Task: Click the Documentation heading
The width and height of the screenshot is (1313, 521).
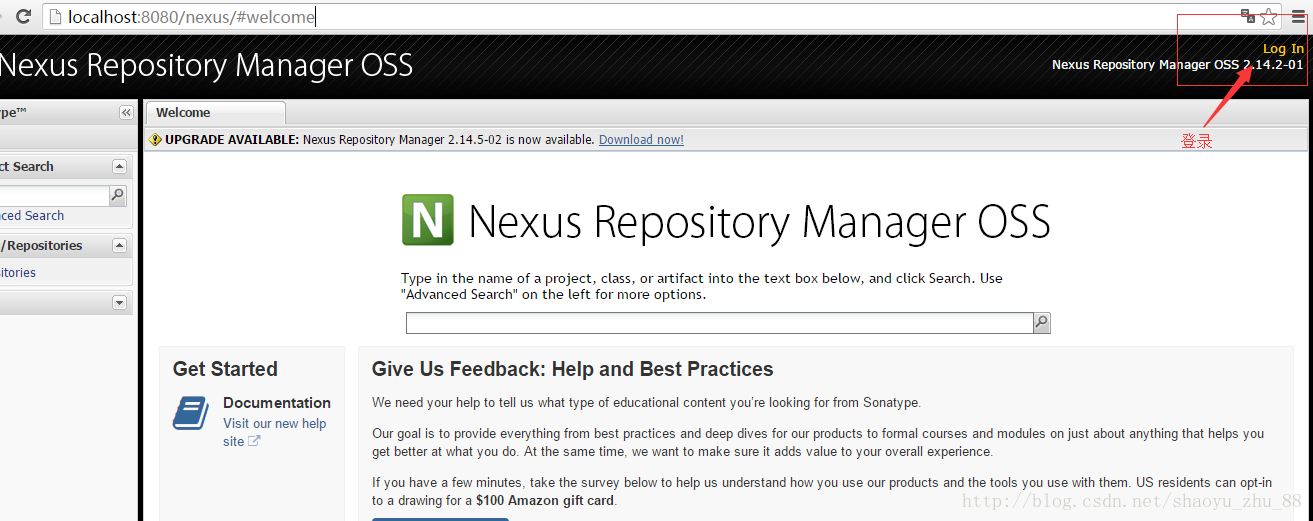Action: [x=277, y=403]
